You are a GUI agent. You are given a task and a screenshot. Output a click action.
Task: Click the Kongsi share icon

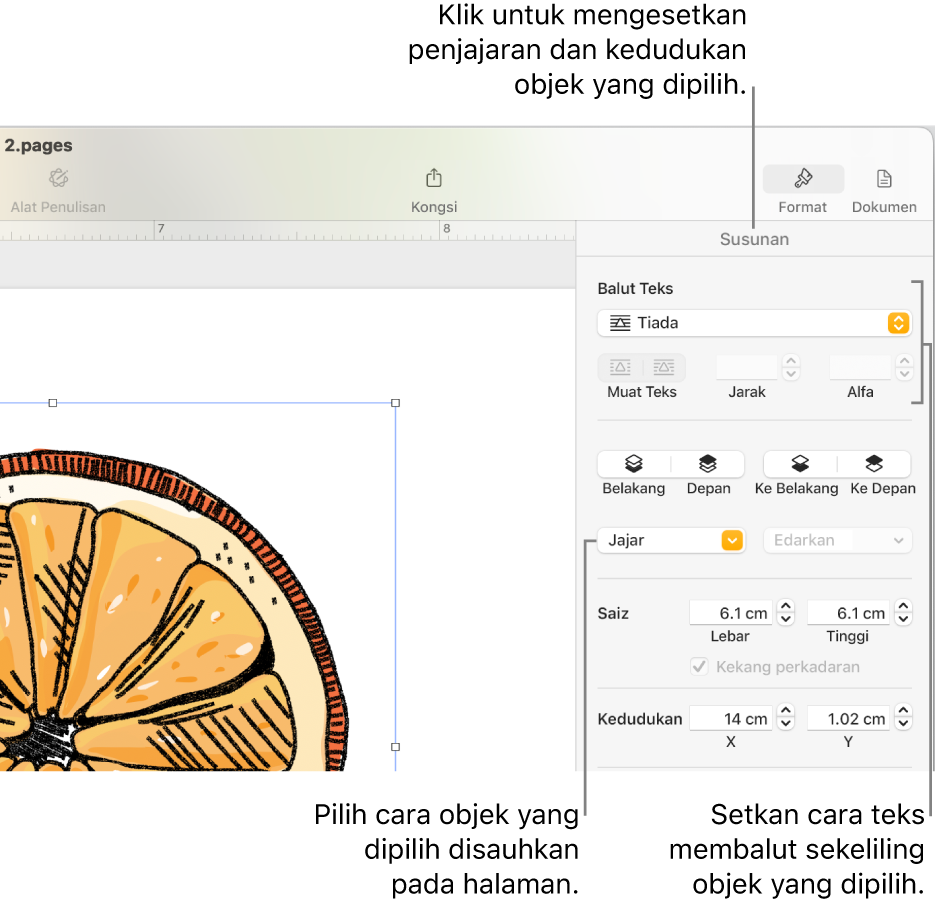434,178
